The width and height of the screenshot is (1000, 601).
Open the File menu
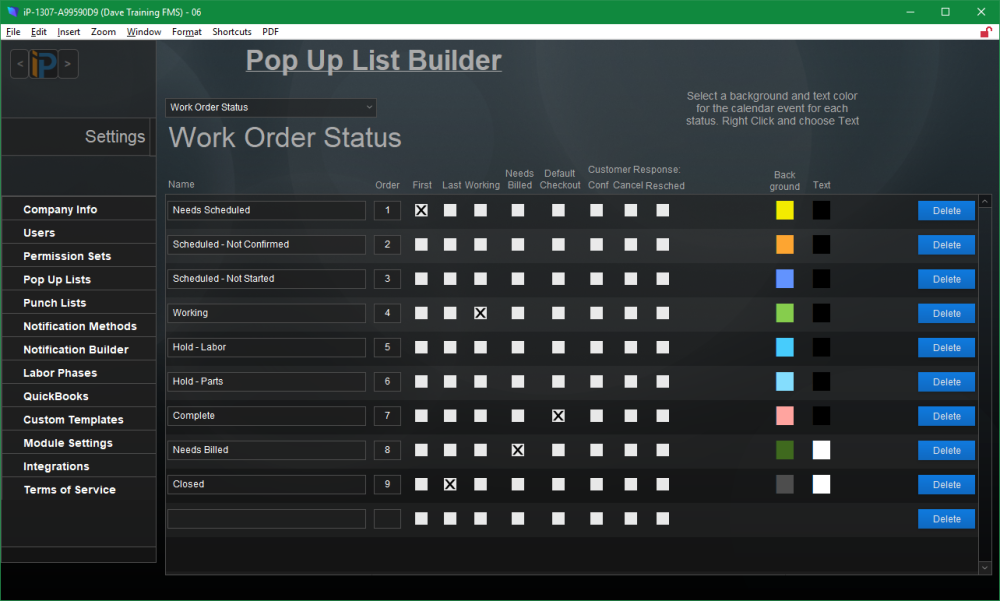(x=13, y=31)
